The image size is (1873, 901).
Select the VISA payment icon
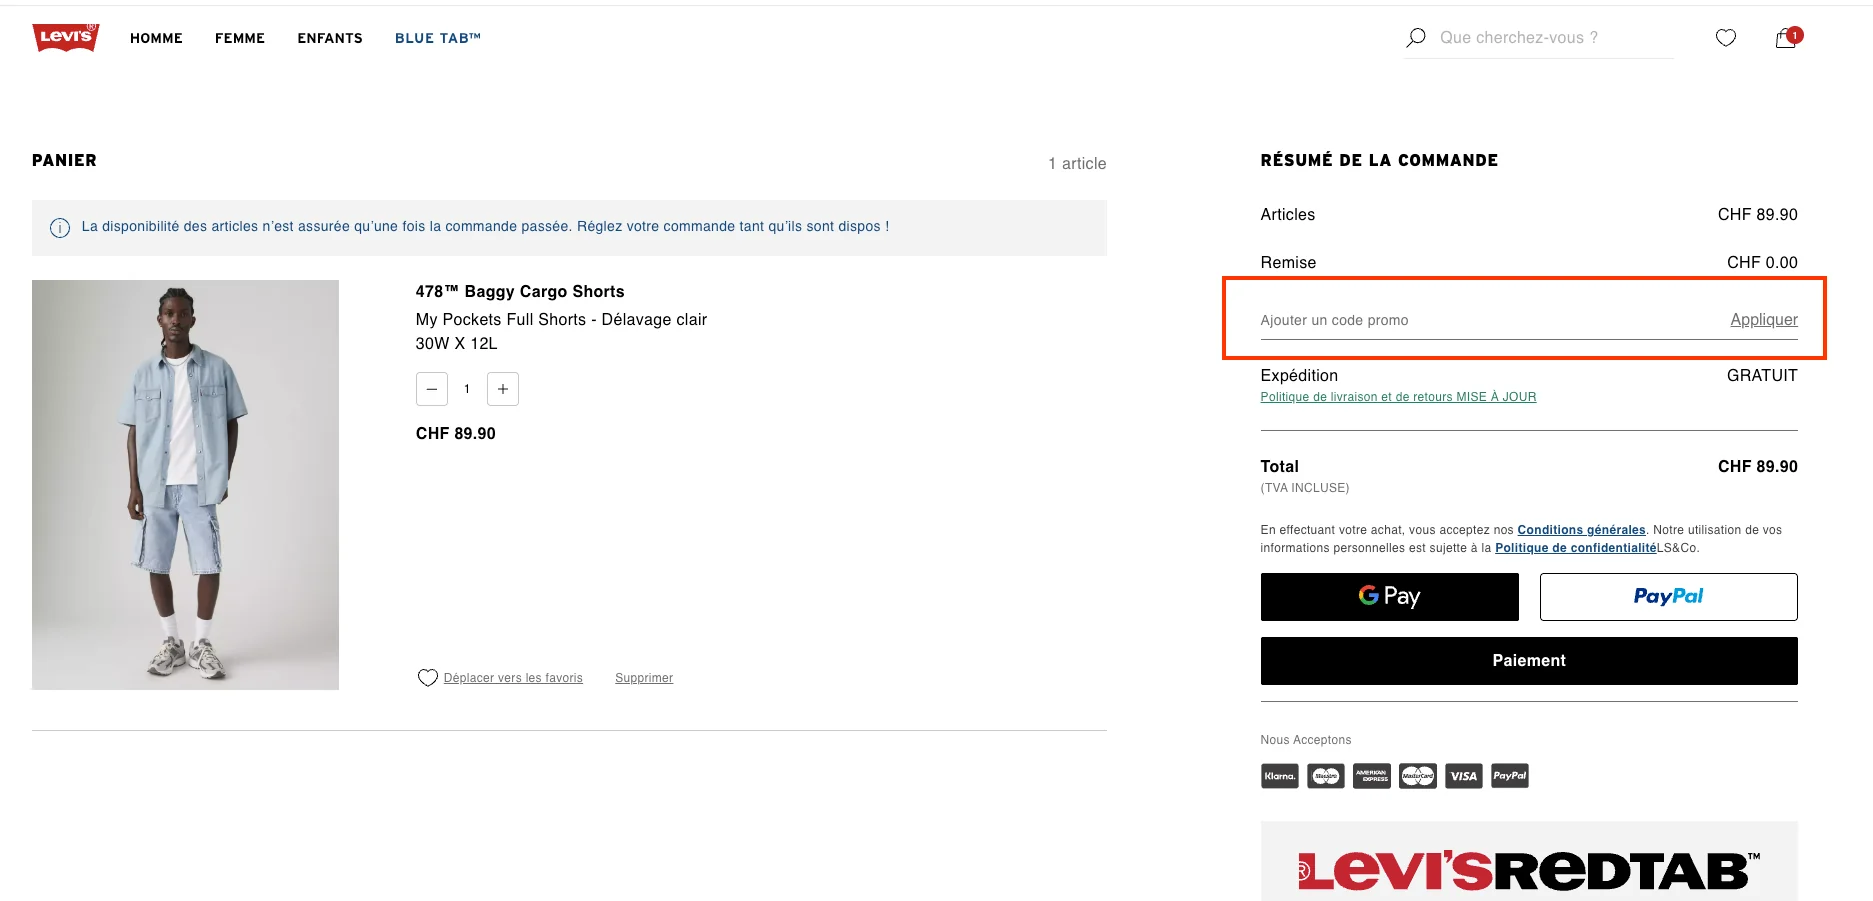(x=1464, y=776)
